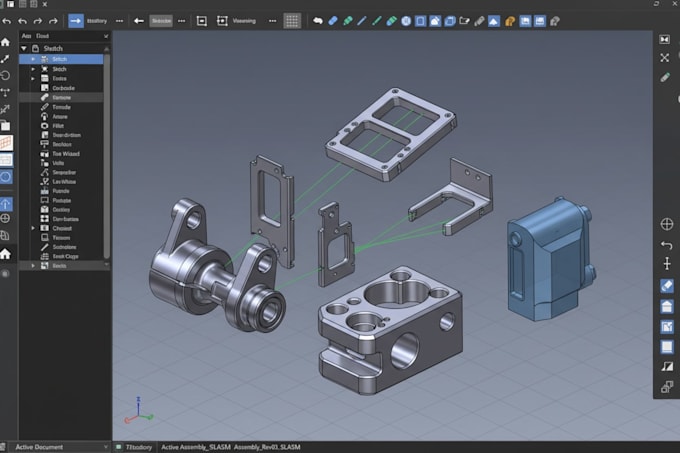
Task: Select the dimension tool in left sidebar
Action: point(5,92)
